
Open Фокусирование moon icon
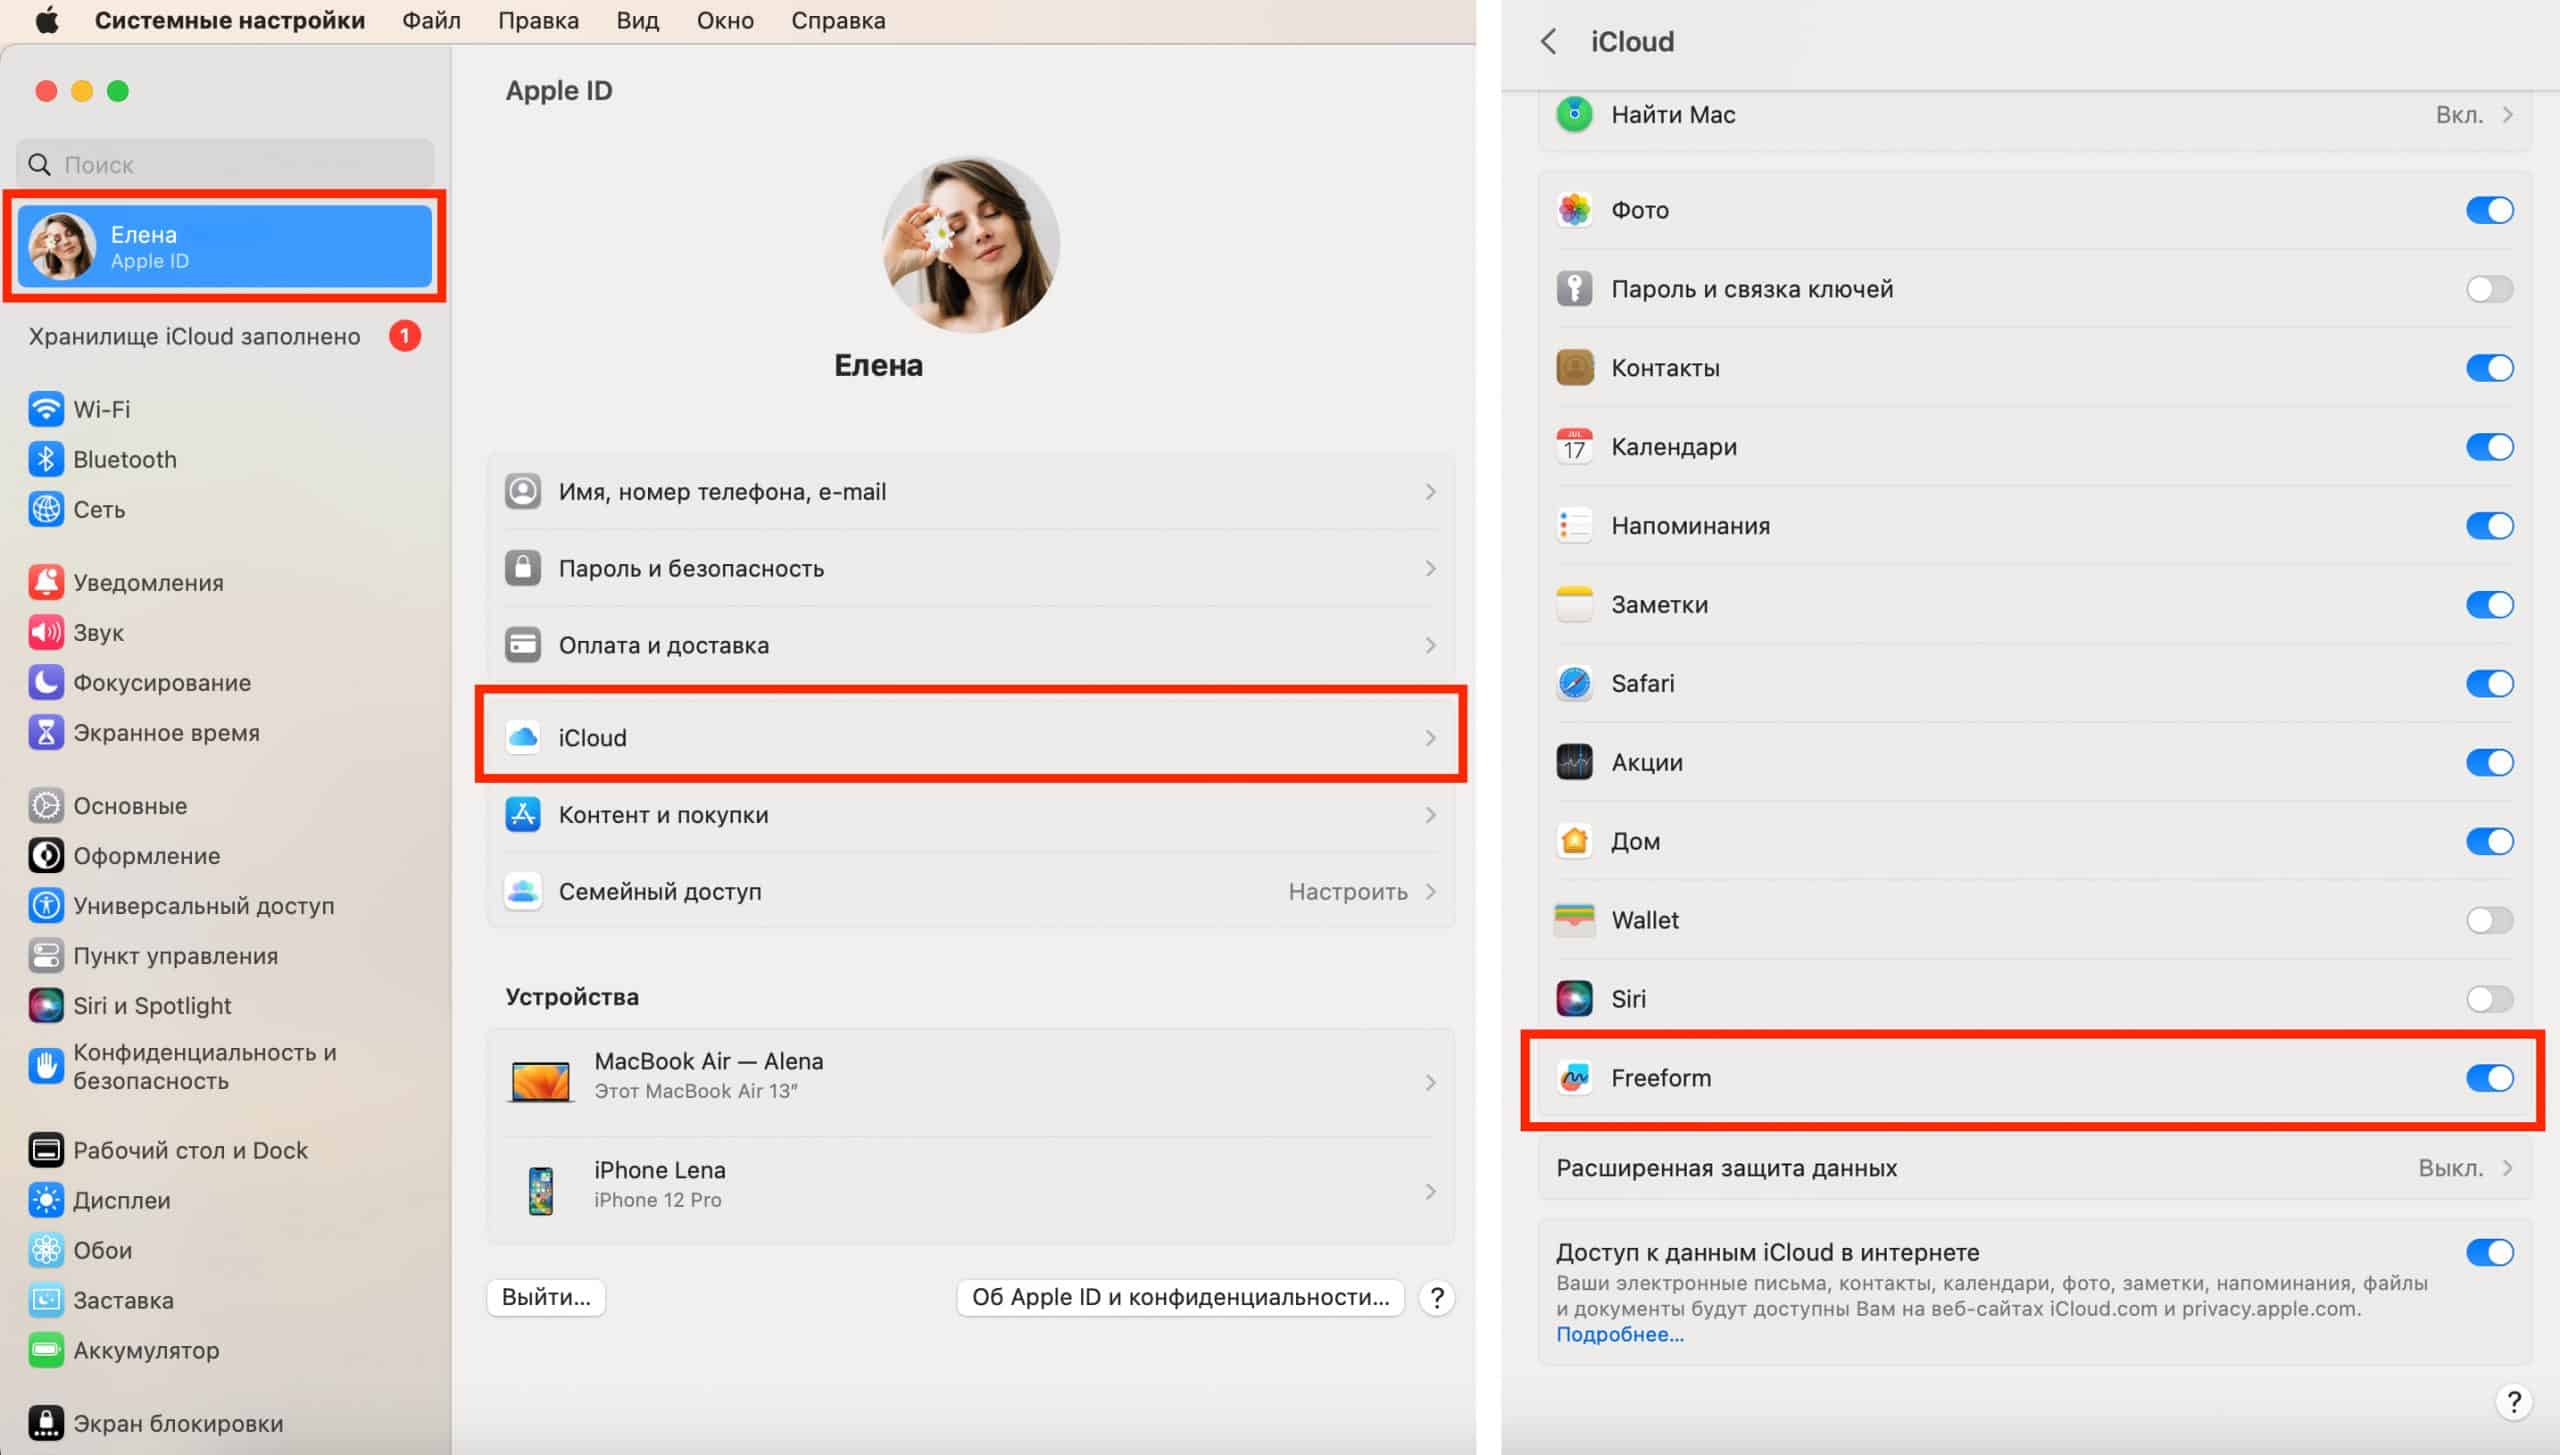46,682
